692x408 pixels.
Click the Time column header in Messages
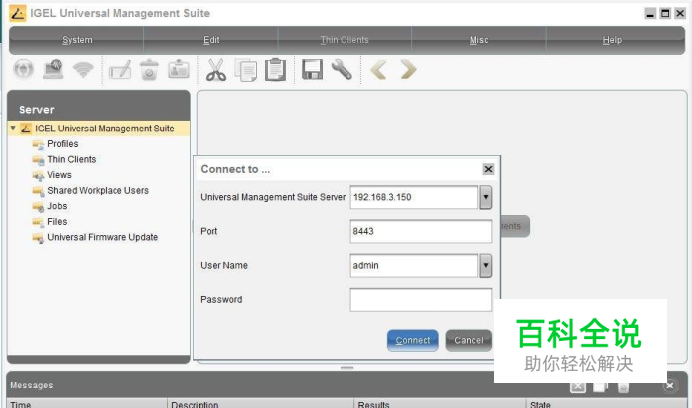[x=87, y=404]
